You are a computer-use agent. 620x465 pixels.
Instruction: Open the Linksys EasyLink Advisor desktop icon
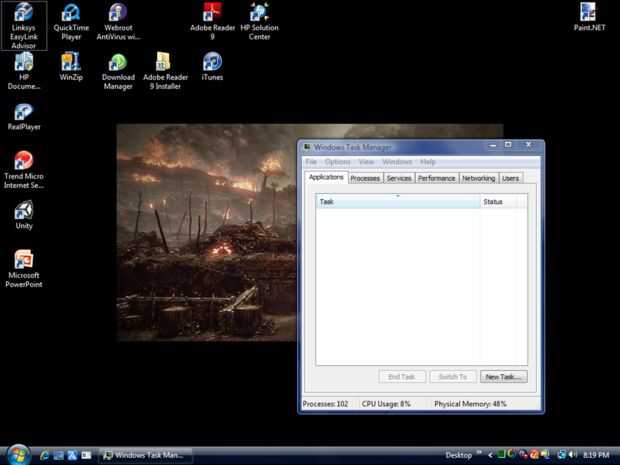pos(24,26)
